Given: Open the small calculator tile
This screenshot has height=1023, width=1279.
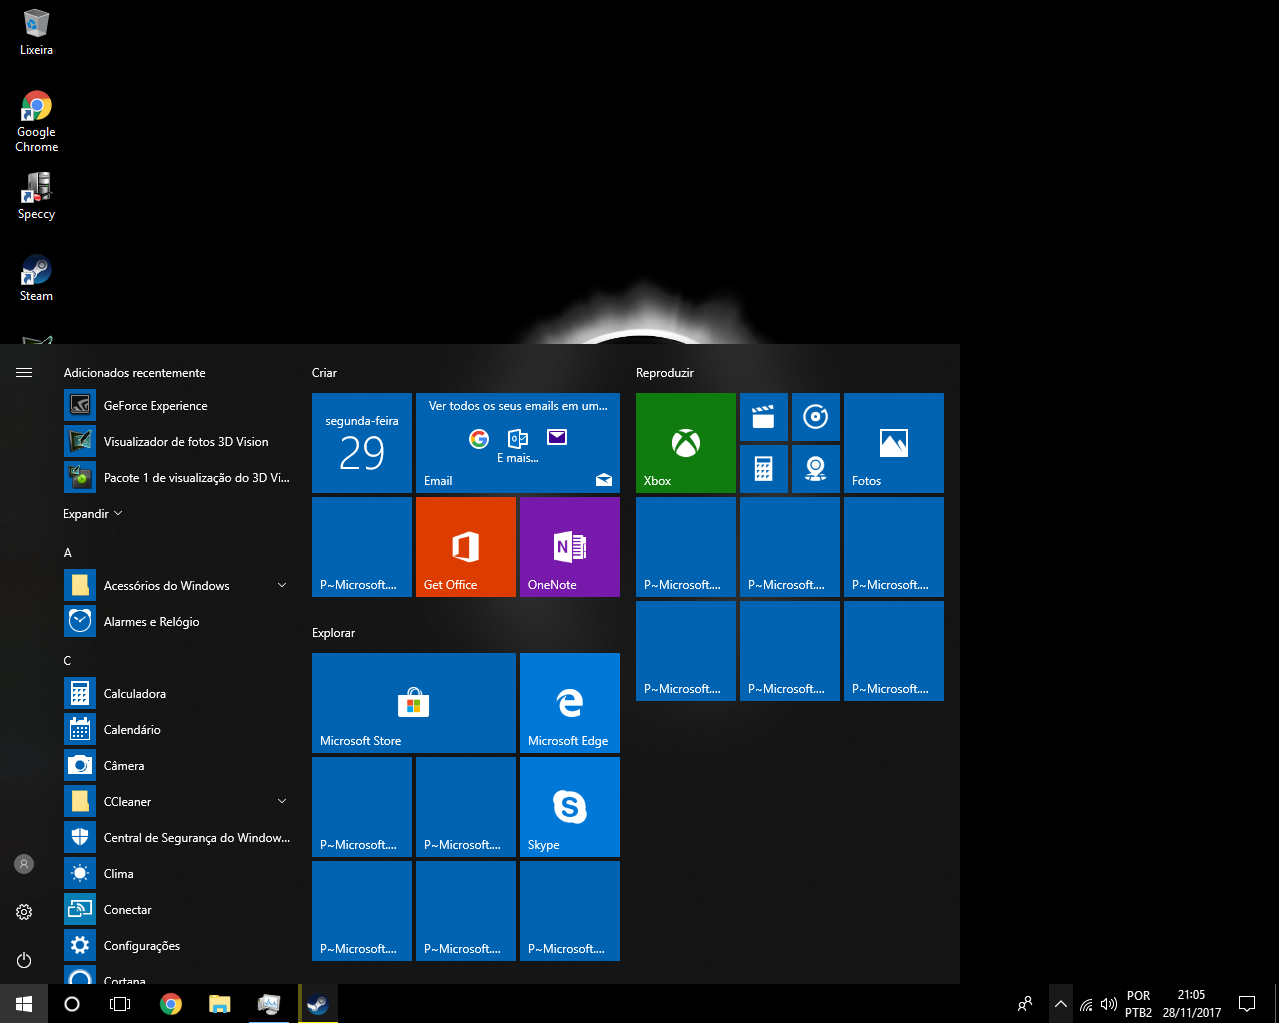Looking at the screenshot, I should tap(764, 469).
